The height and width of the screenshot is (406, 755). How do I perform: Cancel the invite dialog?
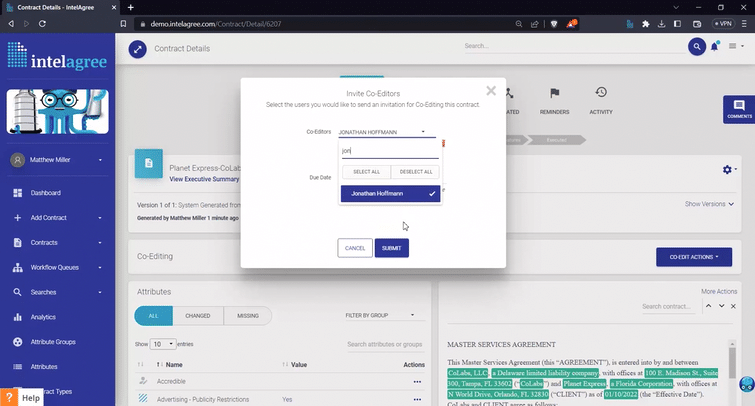click(355, 247)
